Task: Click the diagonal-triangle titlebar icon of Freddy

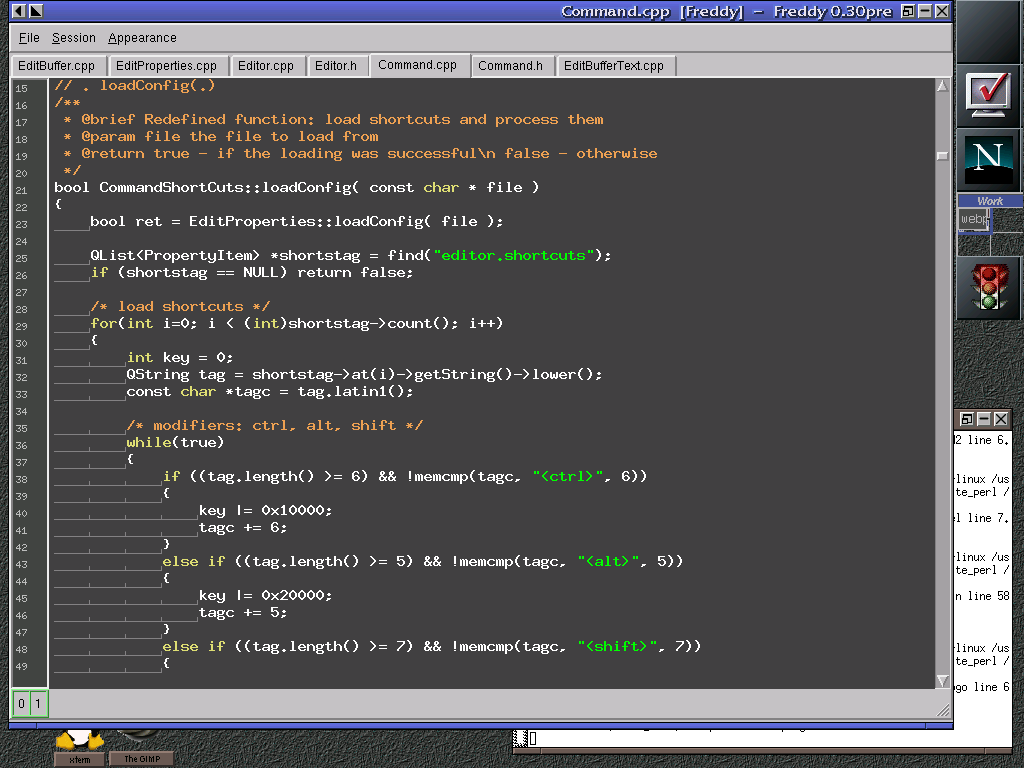Action: [x=35, y=11]
